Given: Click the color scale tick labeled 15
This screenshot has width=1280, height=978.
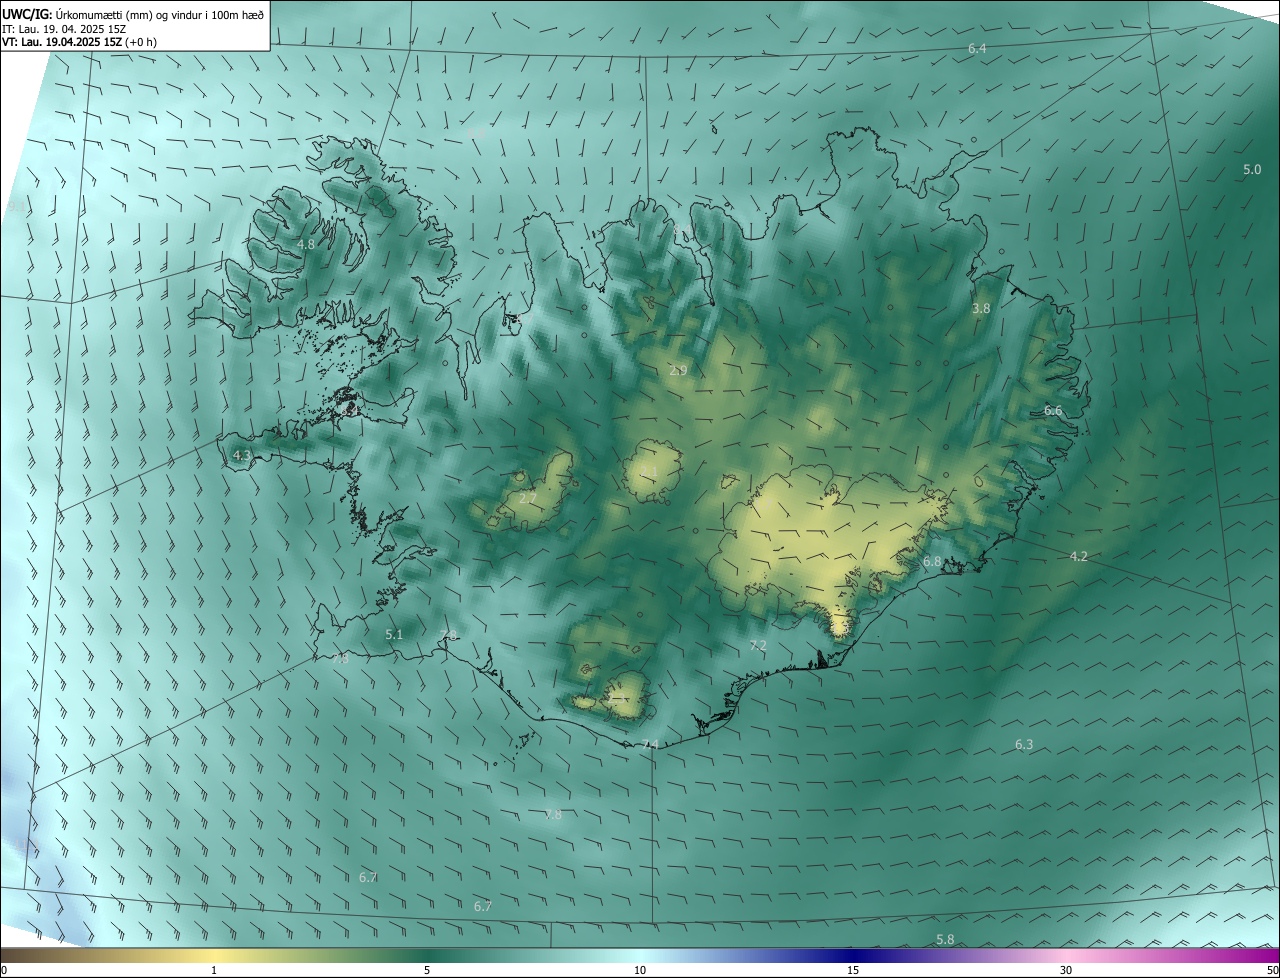Looking at the screenshot, I should coord(853,971).
